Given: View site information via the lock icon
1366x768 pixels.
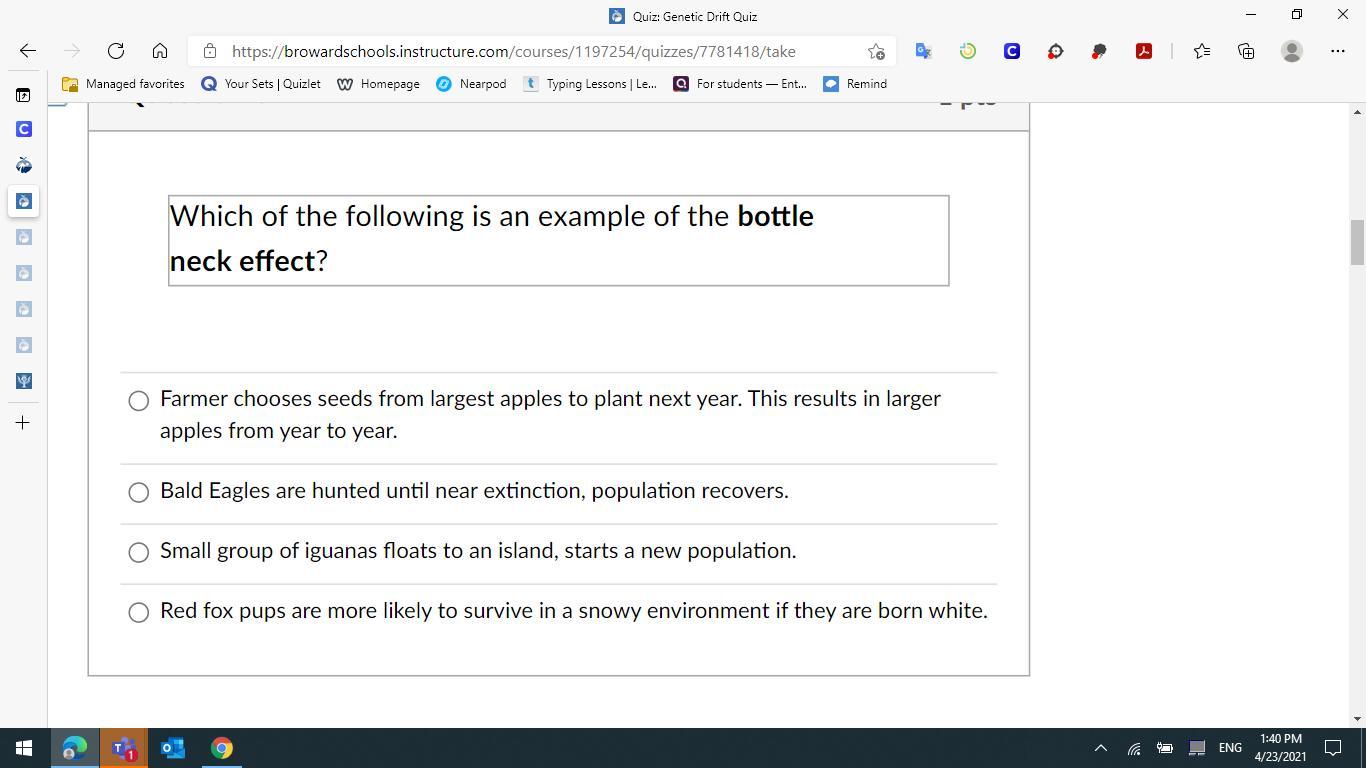Looking at the screenshot, I should click(209, 51).
